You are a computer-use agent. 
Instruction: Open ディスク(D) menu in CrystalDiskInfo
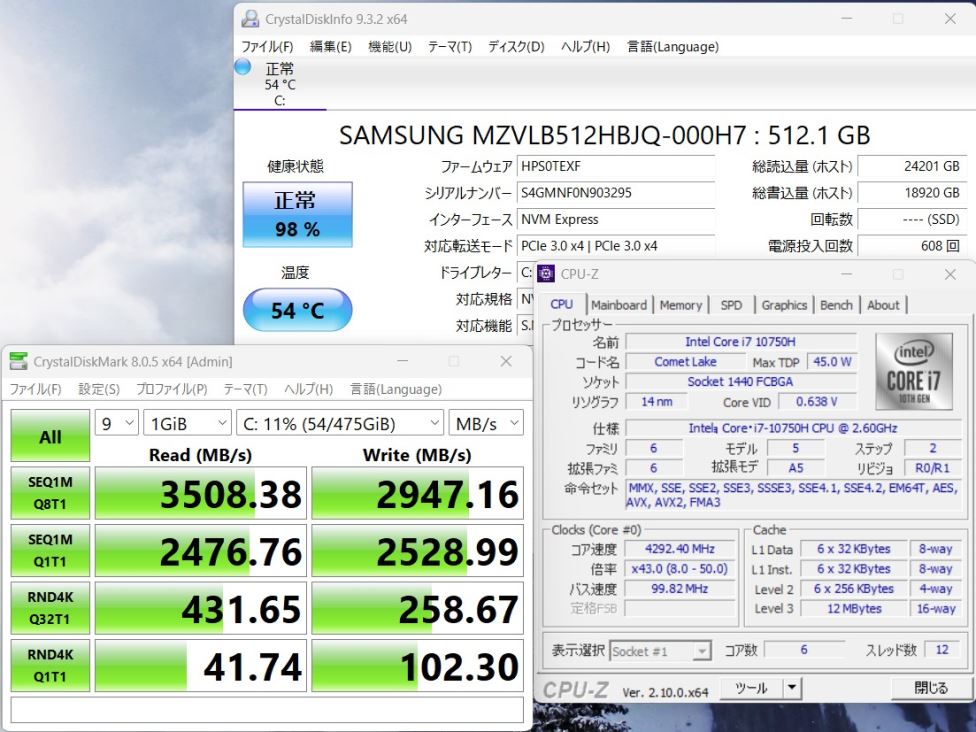point(516,47)
